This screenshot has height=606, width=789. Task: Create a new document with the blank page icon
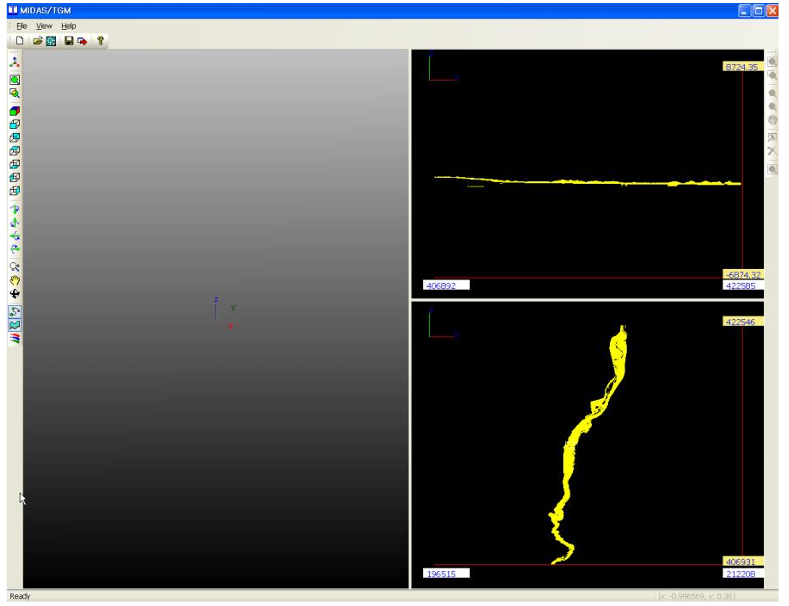[20, 41]
